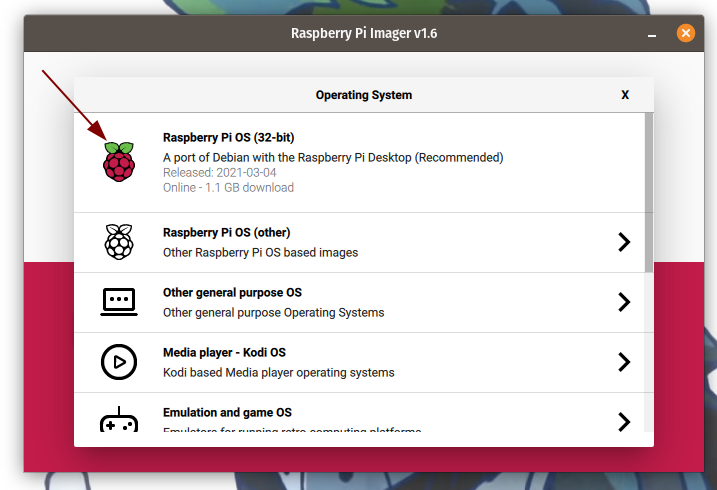Expand Other general purpose OS chevron arrow

pyautogui.click(x=624, y=302)
